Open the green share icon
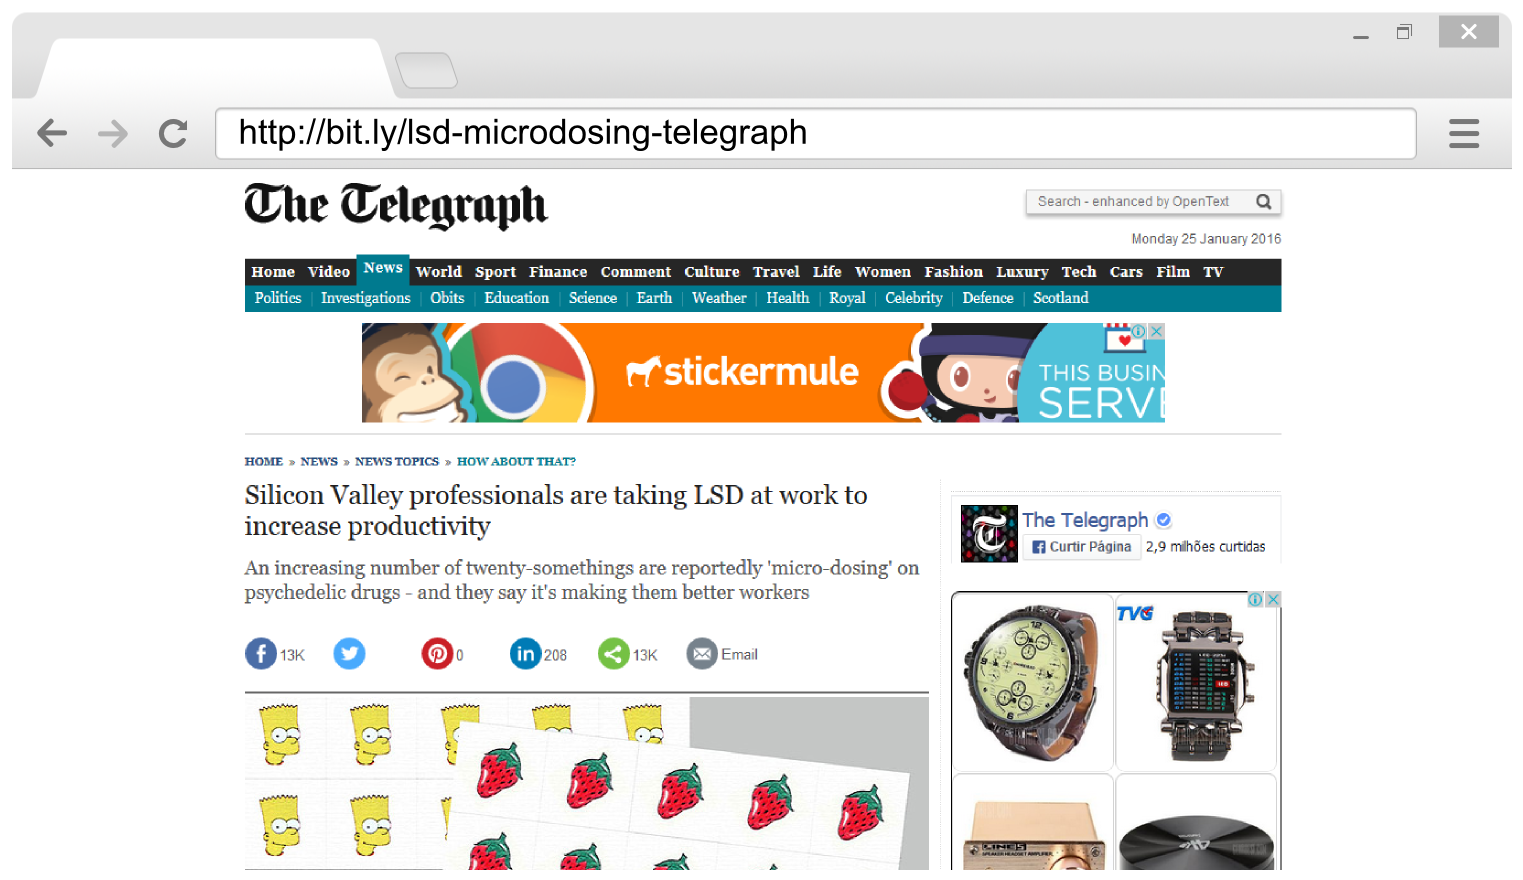 click(613, 654)
